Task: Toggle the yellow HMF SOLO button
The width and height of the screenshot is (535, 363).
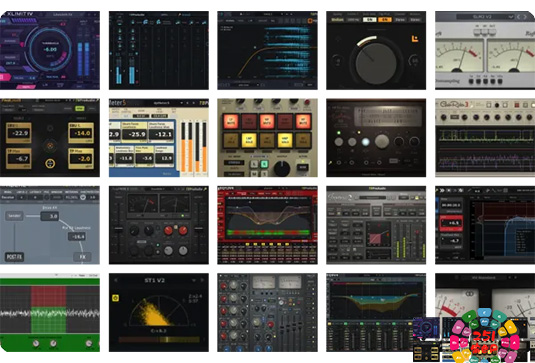Action: coord(285,140)
